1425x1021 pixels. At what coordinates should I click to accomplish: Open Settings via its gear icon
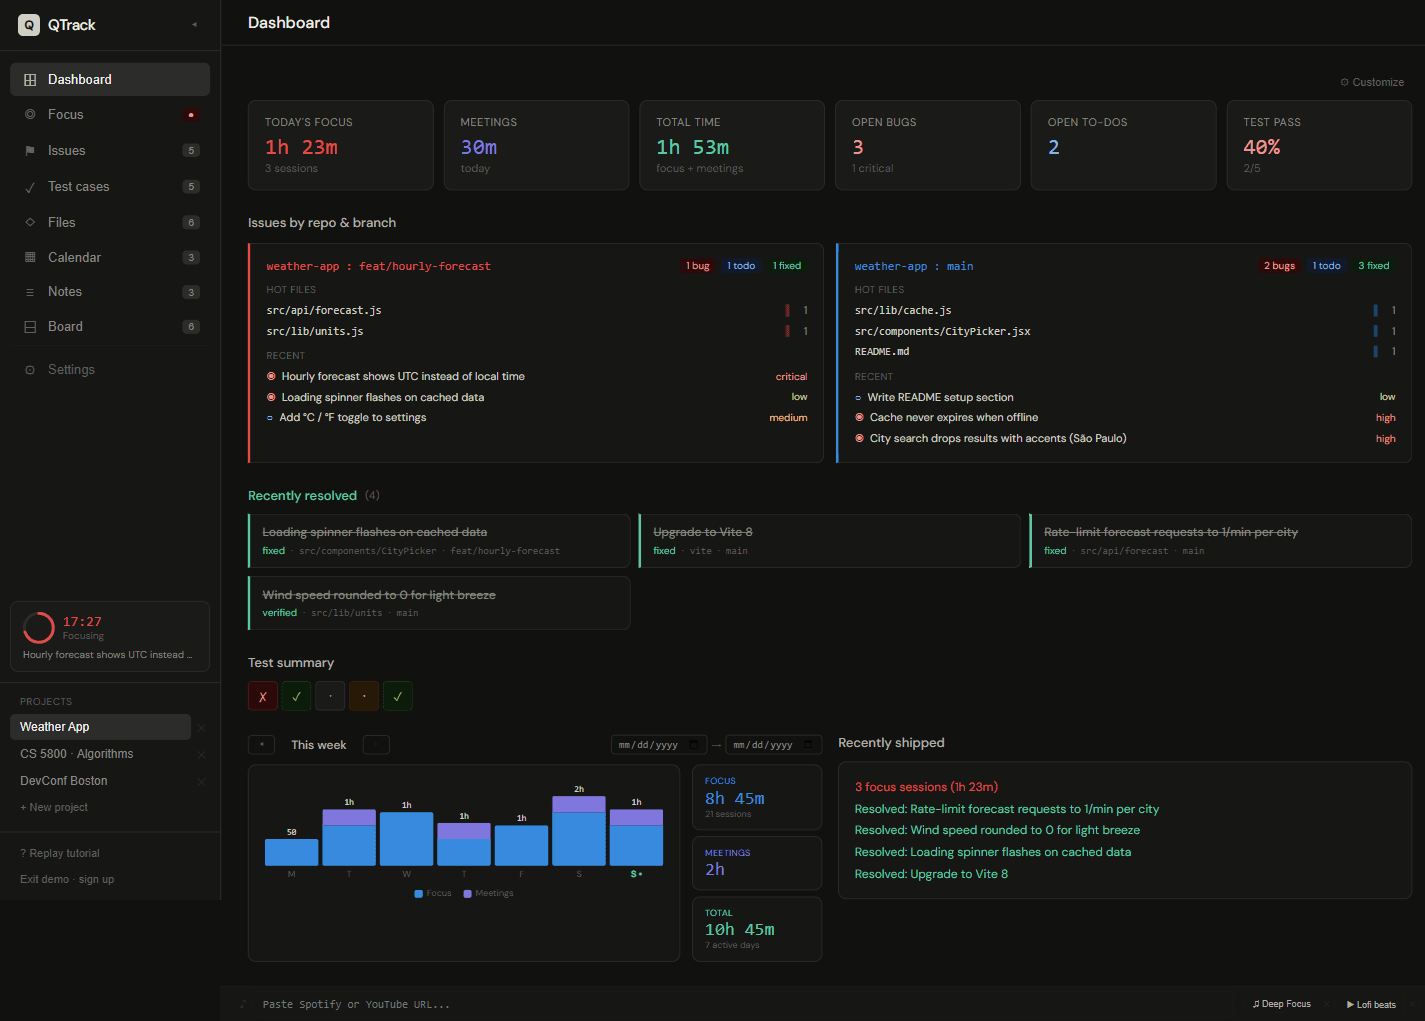(x=30, y=370)
